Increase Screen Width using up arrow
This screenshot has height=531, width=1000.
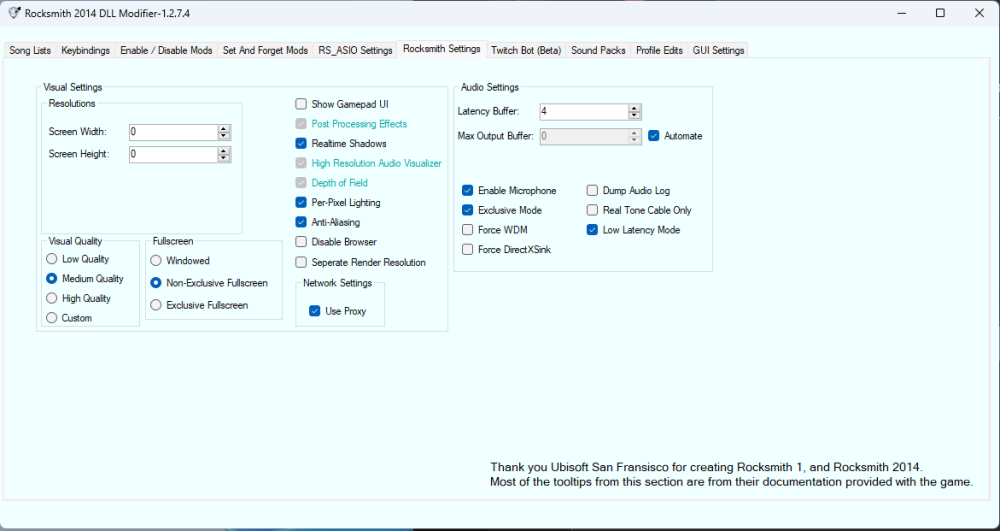click(224, 128)
